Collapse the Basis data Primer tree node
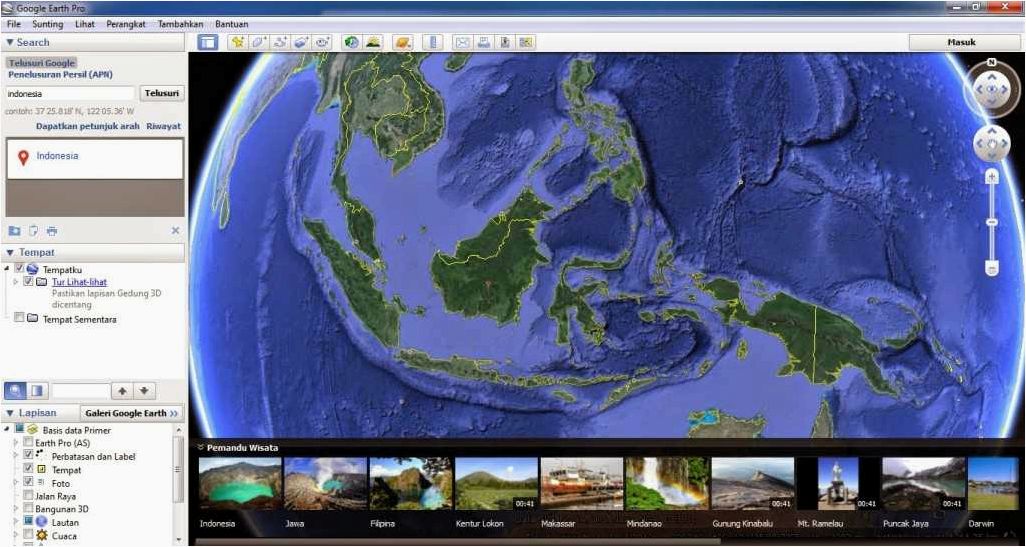This screenshot has height=547, width=1026. pyautogui.click(x=7, y=429)
